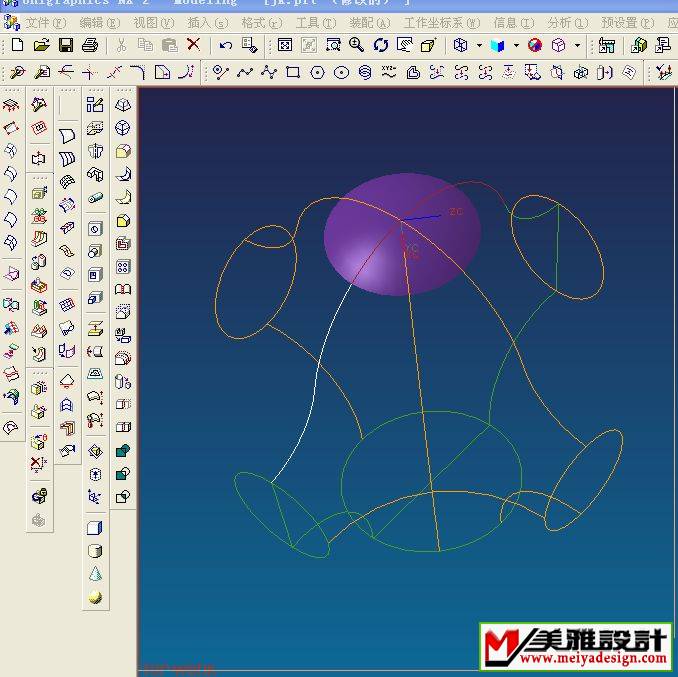Select the Zoom magnifier tool
The width and height of the screenshot is (678, 677).
pos(356,45)
